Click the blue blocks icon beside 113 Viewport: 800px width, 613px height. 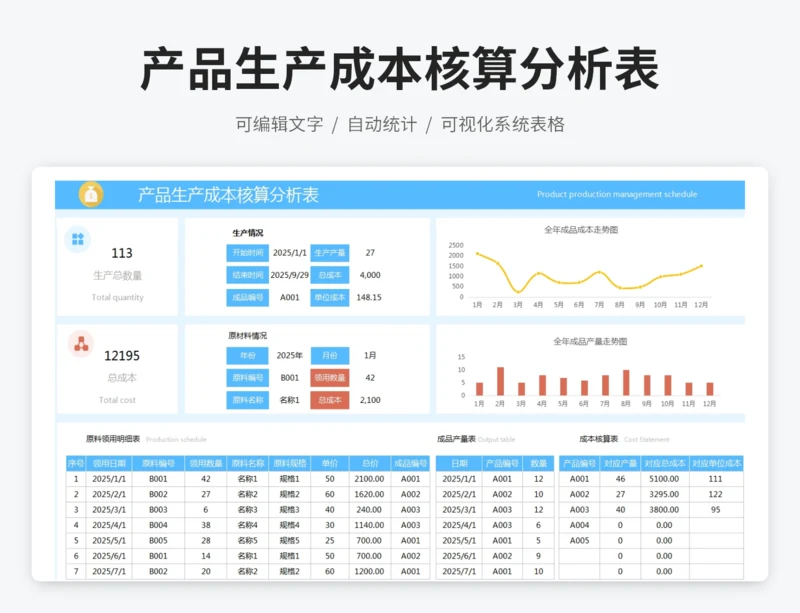pyautogui.click(x=78, y=239)
